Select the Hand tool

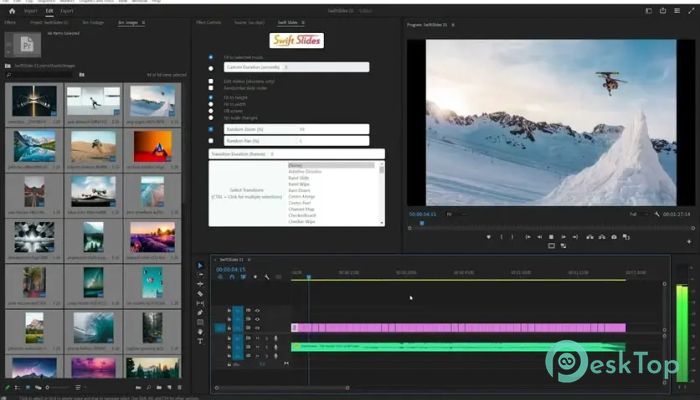200,332
